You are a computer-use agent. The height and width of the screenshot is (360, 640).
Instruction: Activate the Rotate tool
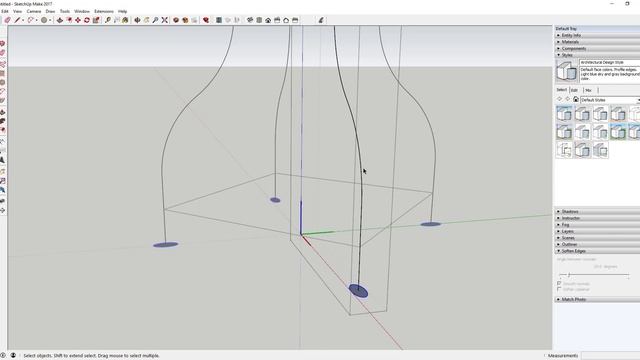tap(87, 20)
